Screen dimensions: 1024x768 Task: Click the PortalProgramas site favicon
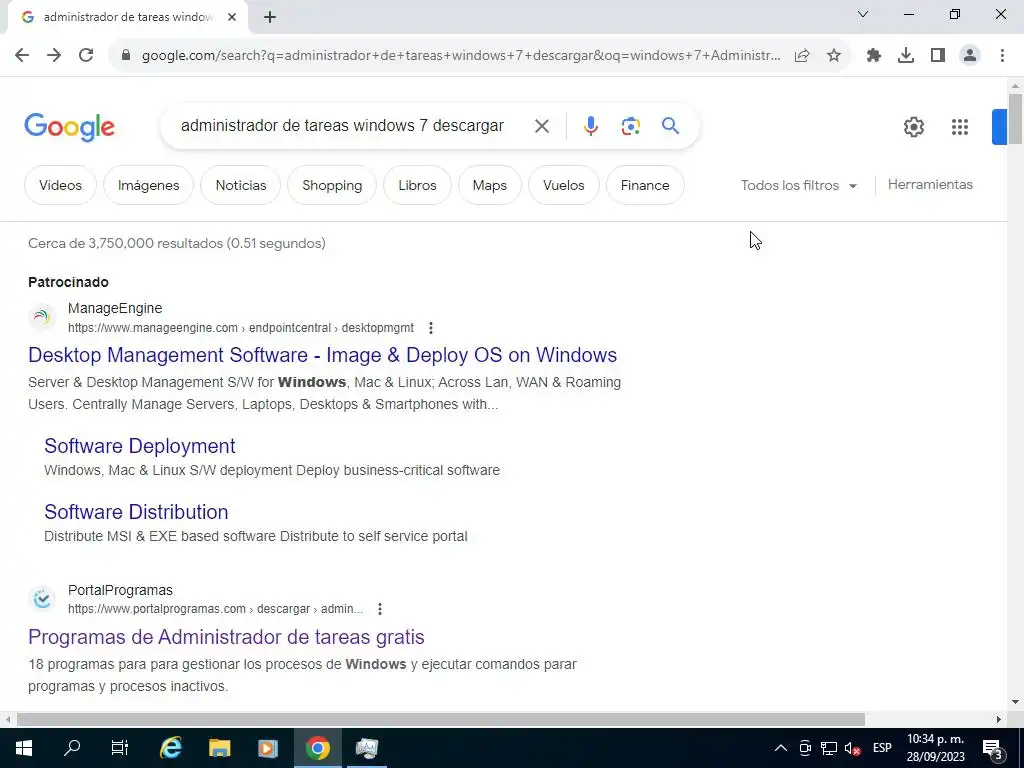(42, 599)
